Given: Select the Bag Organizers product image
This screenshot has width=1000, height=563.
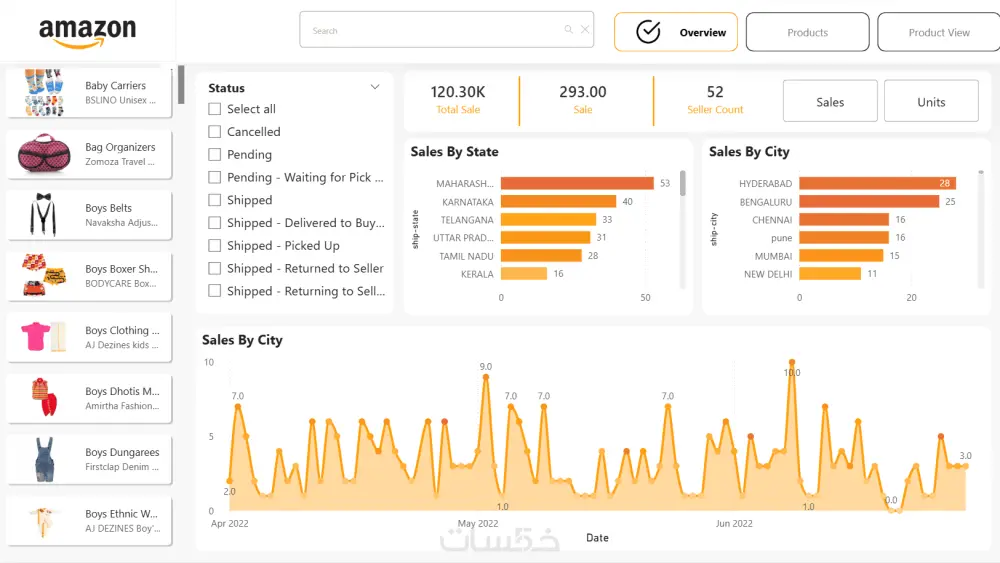Looking at the screenshot, I should [x=44, y=154].
